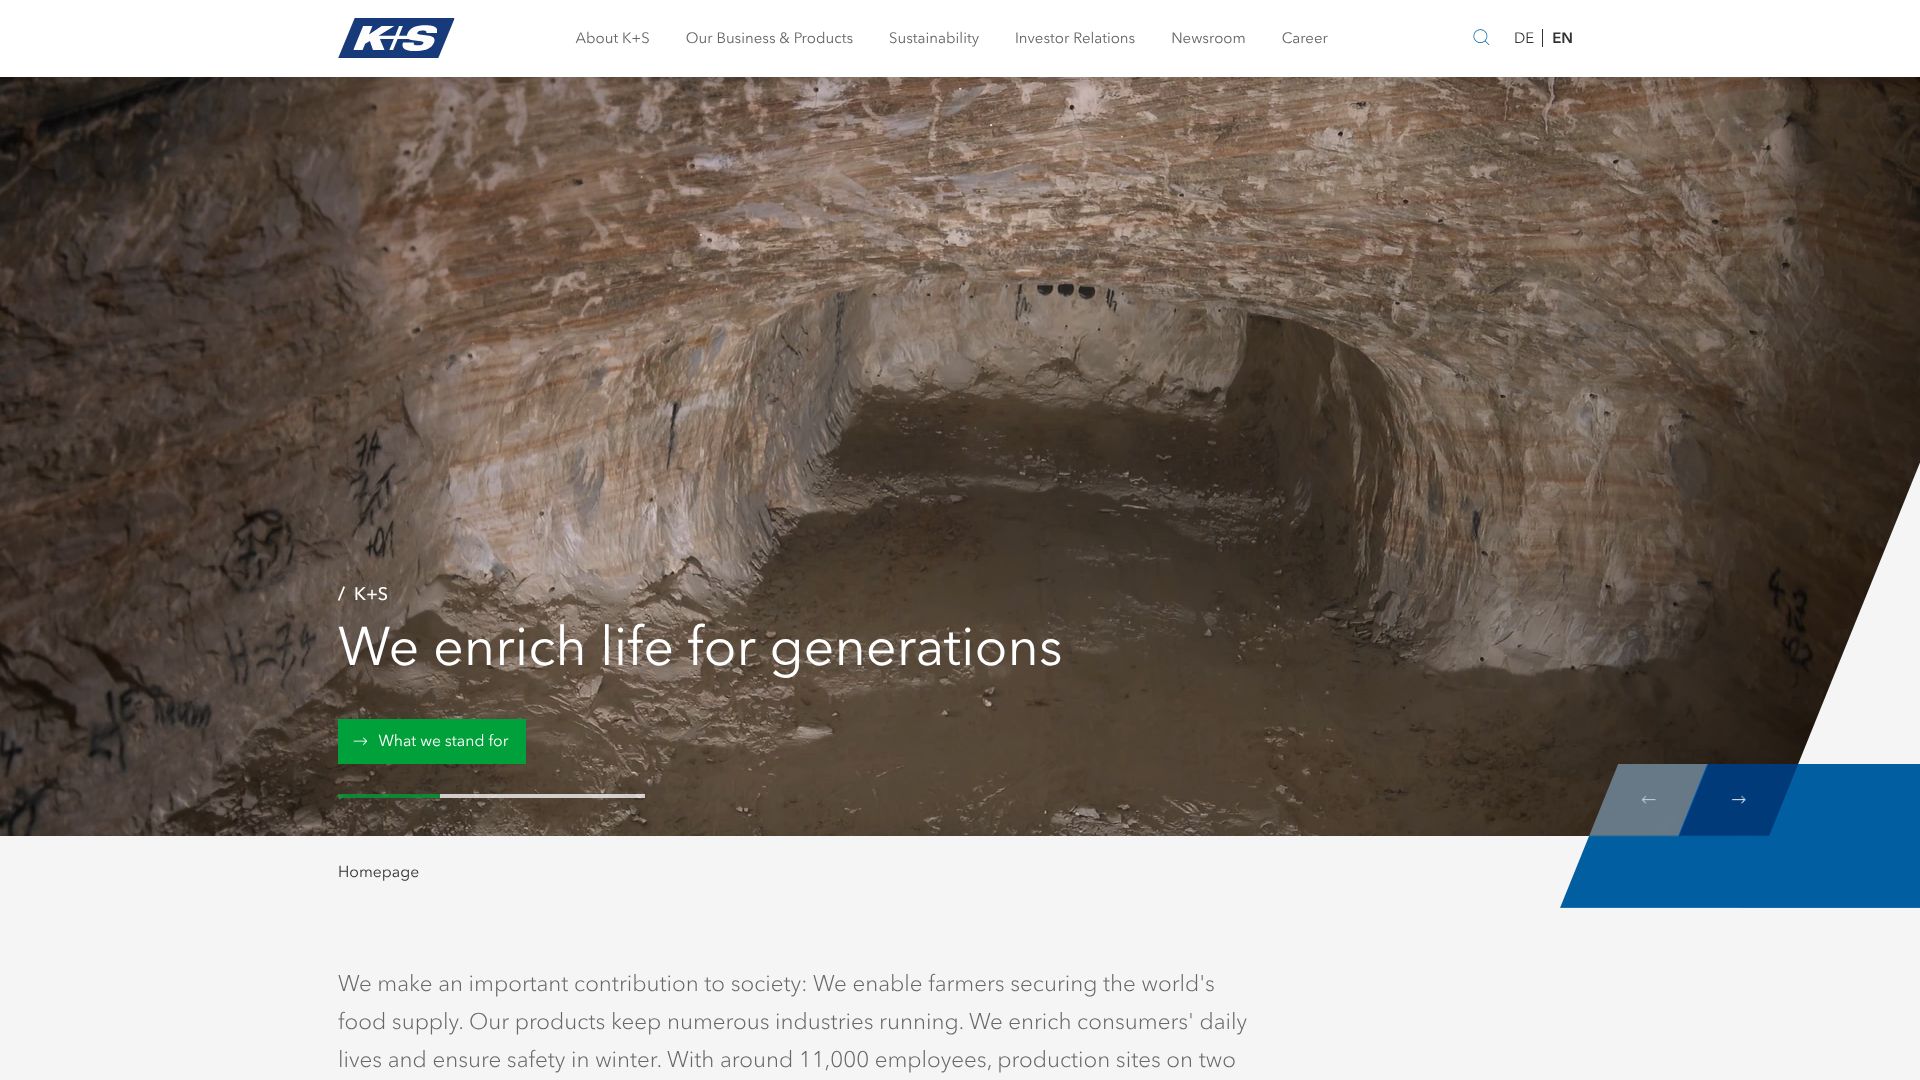Advance to next slide arrow
The width and height of the screenshot is (1920, 1080).
1738,800
